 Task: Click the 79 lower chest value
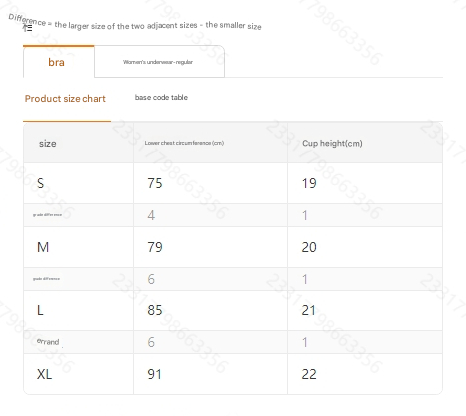pyautogui.click(x=155, y=247)
